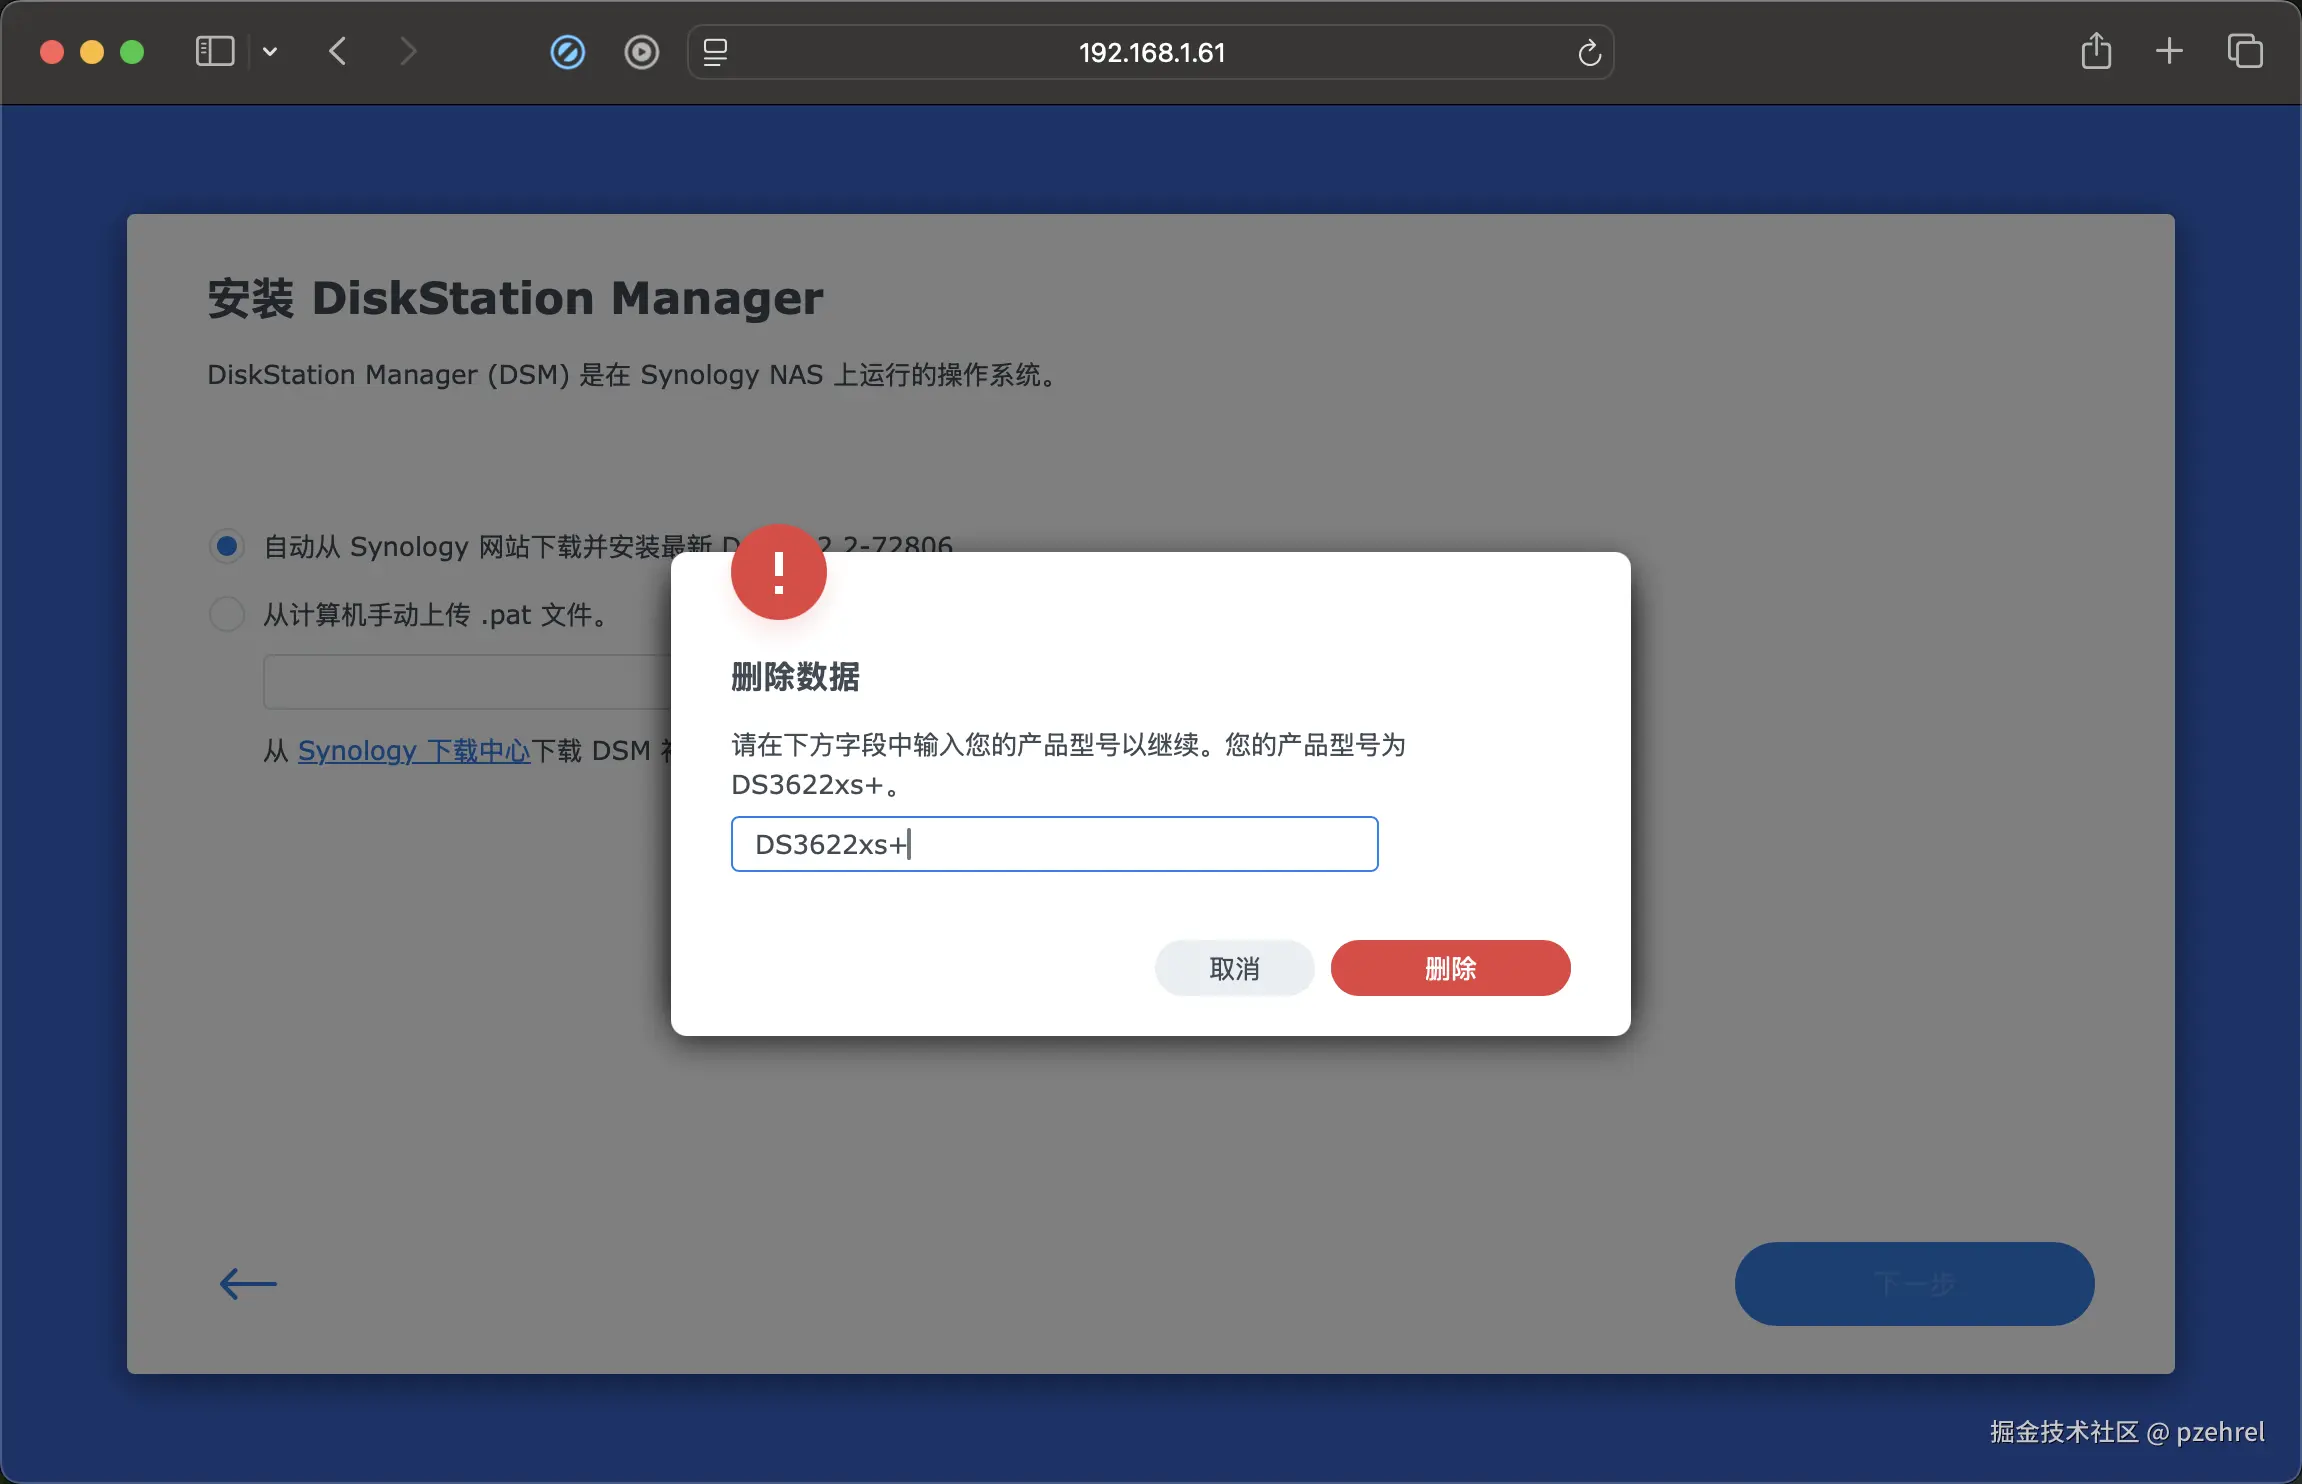Click the circular play extension icon
Image resolution: width=2302 pixels, height=1484 pixels.
tap(641, 52)
